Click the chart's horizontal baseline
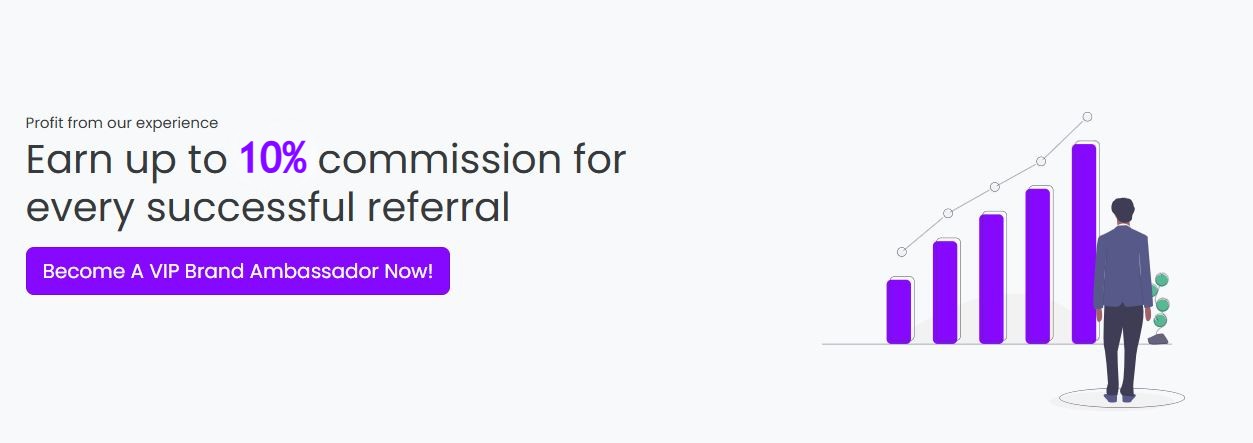This screenshot has height=443, width=1253. 850,344
